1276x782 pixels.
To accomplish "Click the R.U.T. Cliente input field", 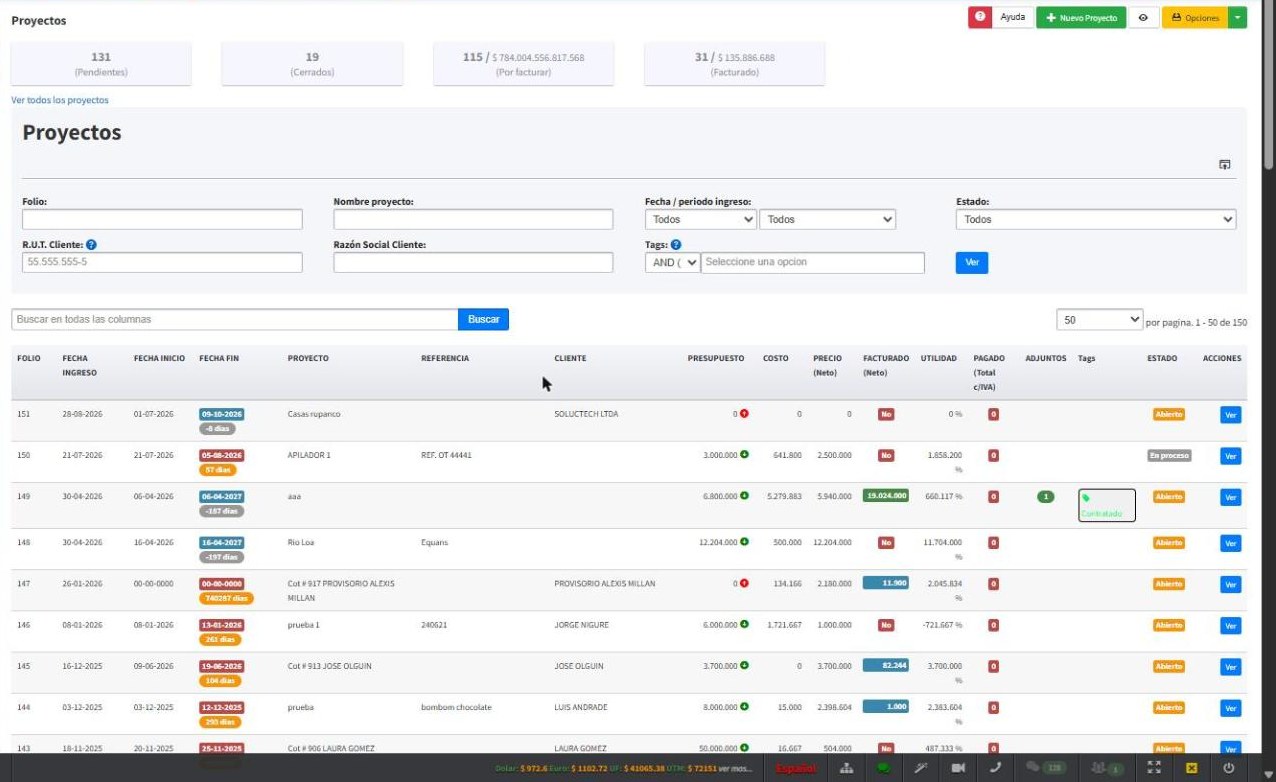I will pos(162,262).
